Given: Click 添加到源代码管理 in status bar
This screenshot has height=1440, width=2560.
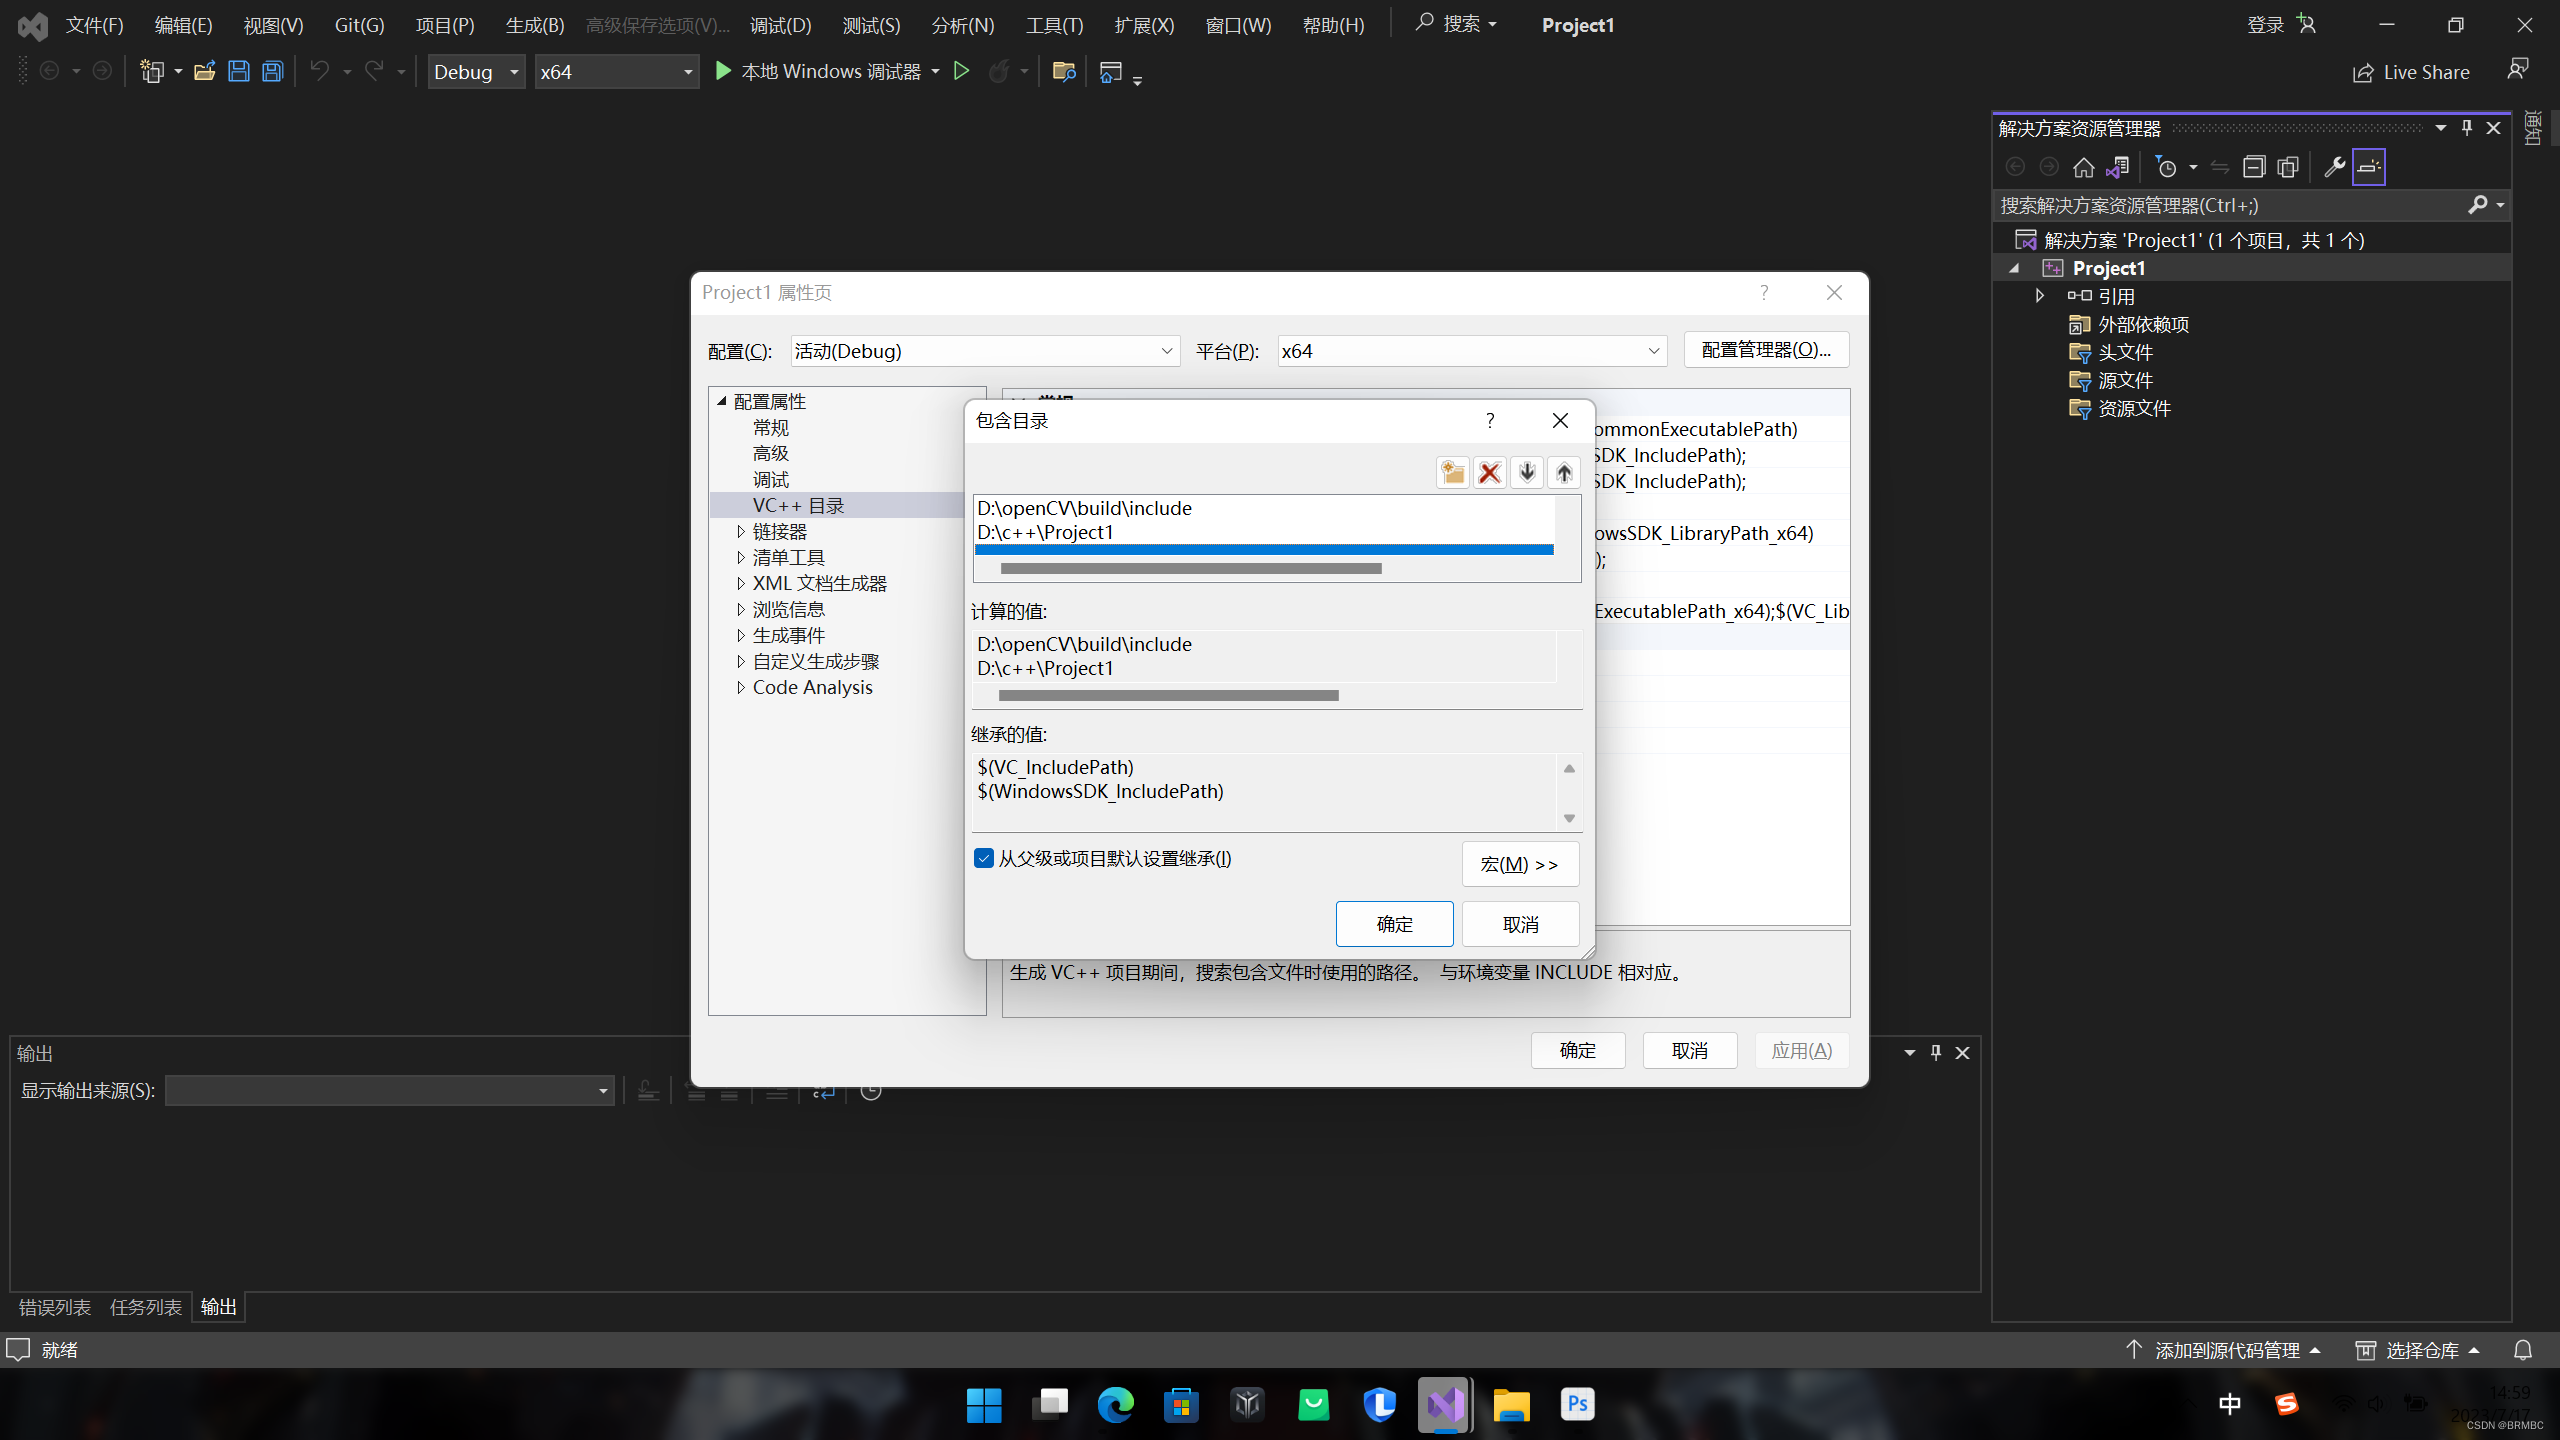Looking at the screenshot, I should pyautogui.click(x=2227, y=1351).
